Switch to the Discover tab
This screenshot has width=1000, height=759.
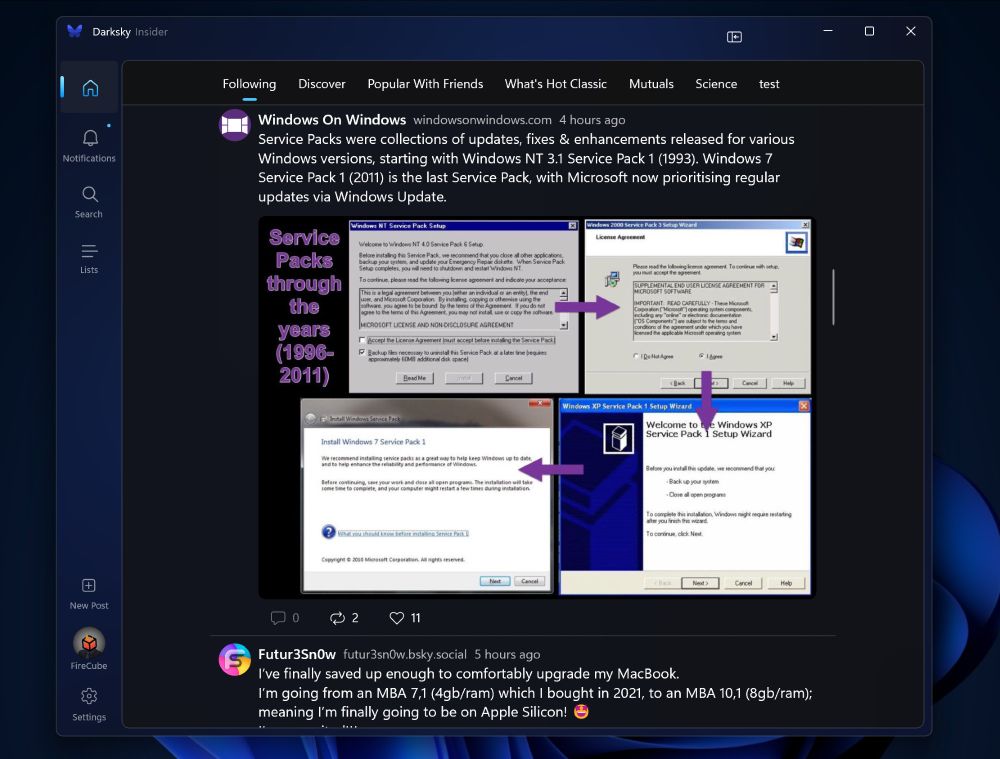(x=321, y=84)
